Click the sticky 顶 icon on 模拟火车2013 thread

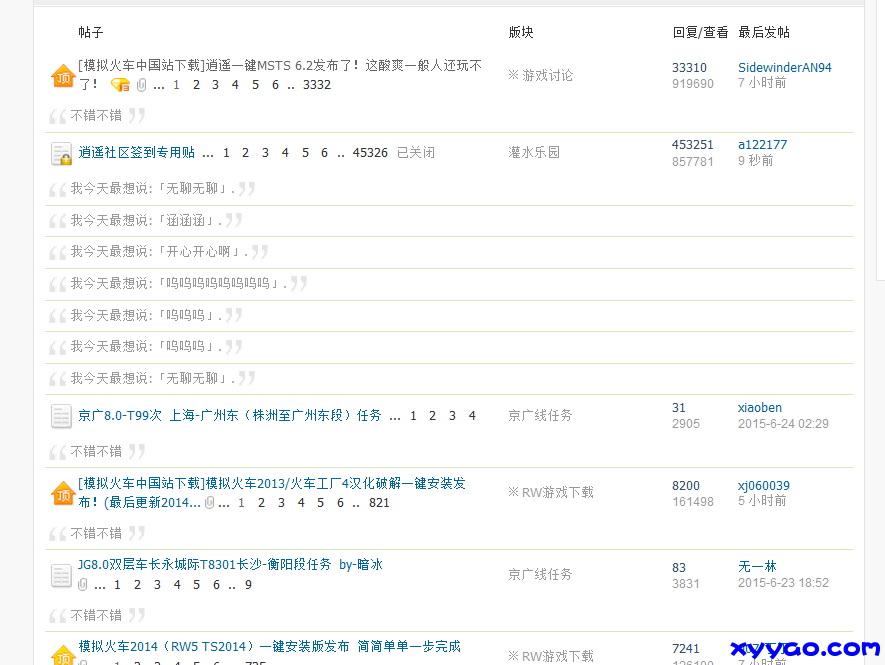pos(62,492)
